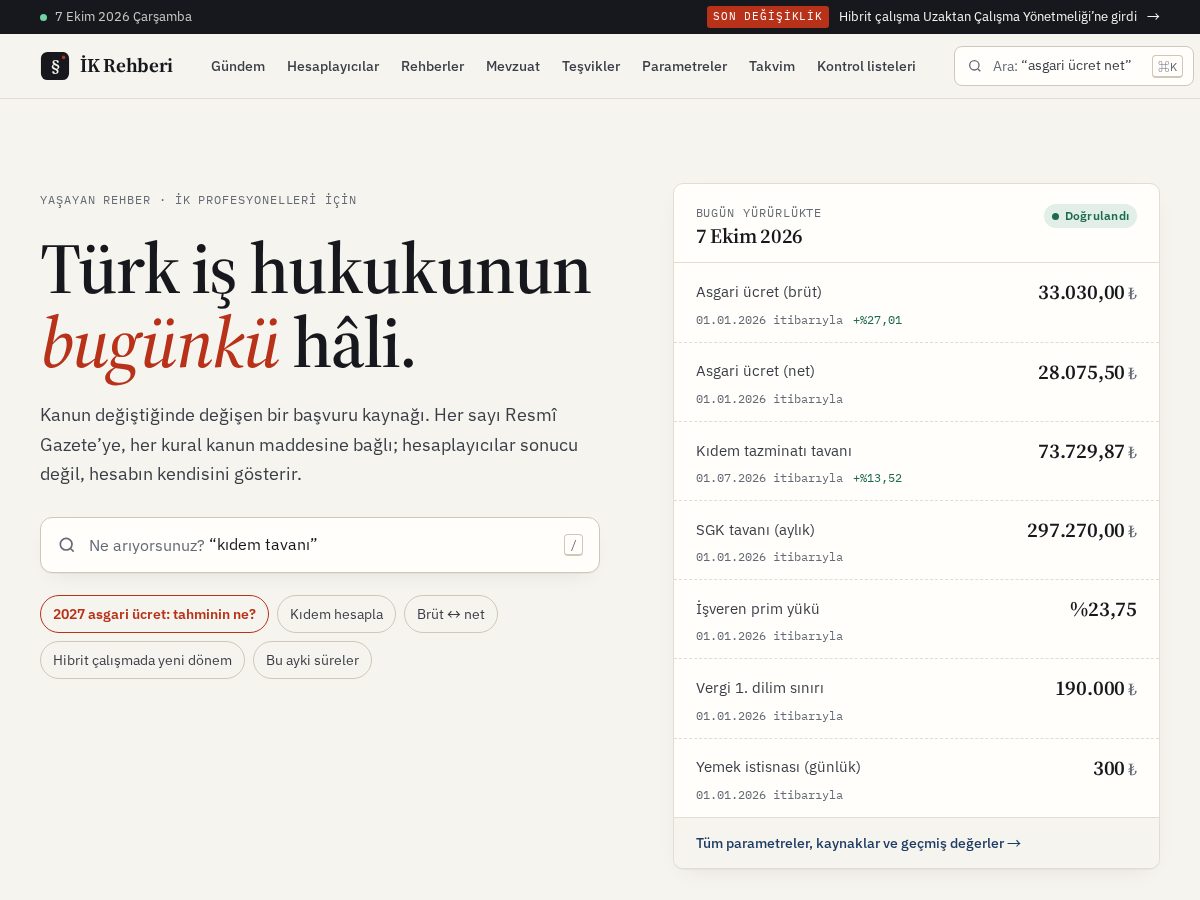Screen dimensions: 1200x900
Task: Open the Parametreler section
Action: (684, 66)
